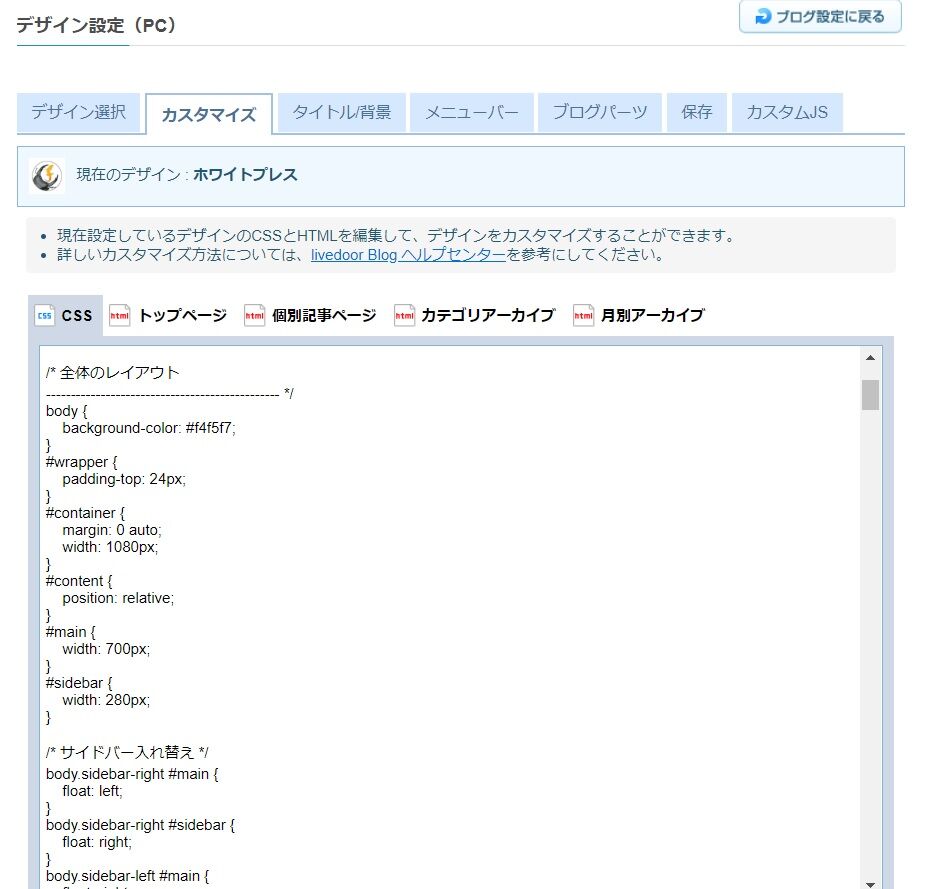The height and width of the screenshot is (889, 927).
Task: Switch to the デザイン選択 tab
Action: pyautogui.click(x=79, y=113)
